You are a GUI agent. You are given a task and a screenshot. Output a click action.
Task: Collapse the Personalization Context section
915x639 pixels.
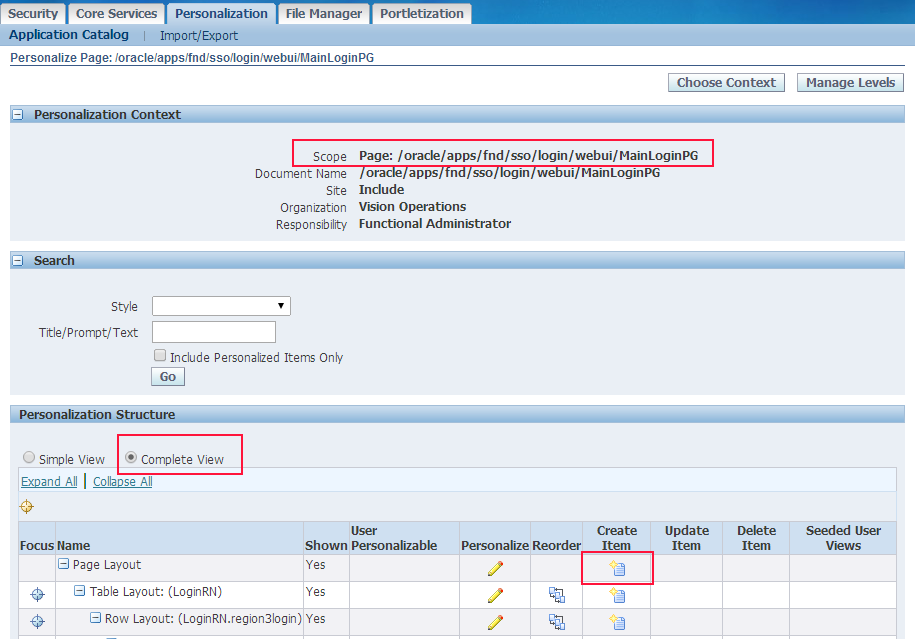point(18,114)
